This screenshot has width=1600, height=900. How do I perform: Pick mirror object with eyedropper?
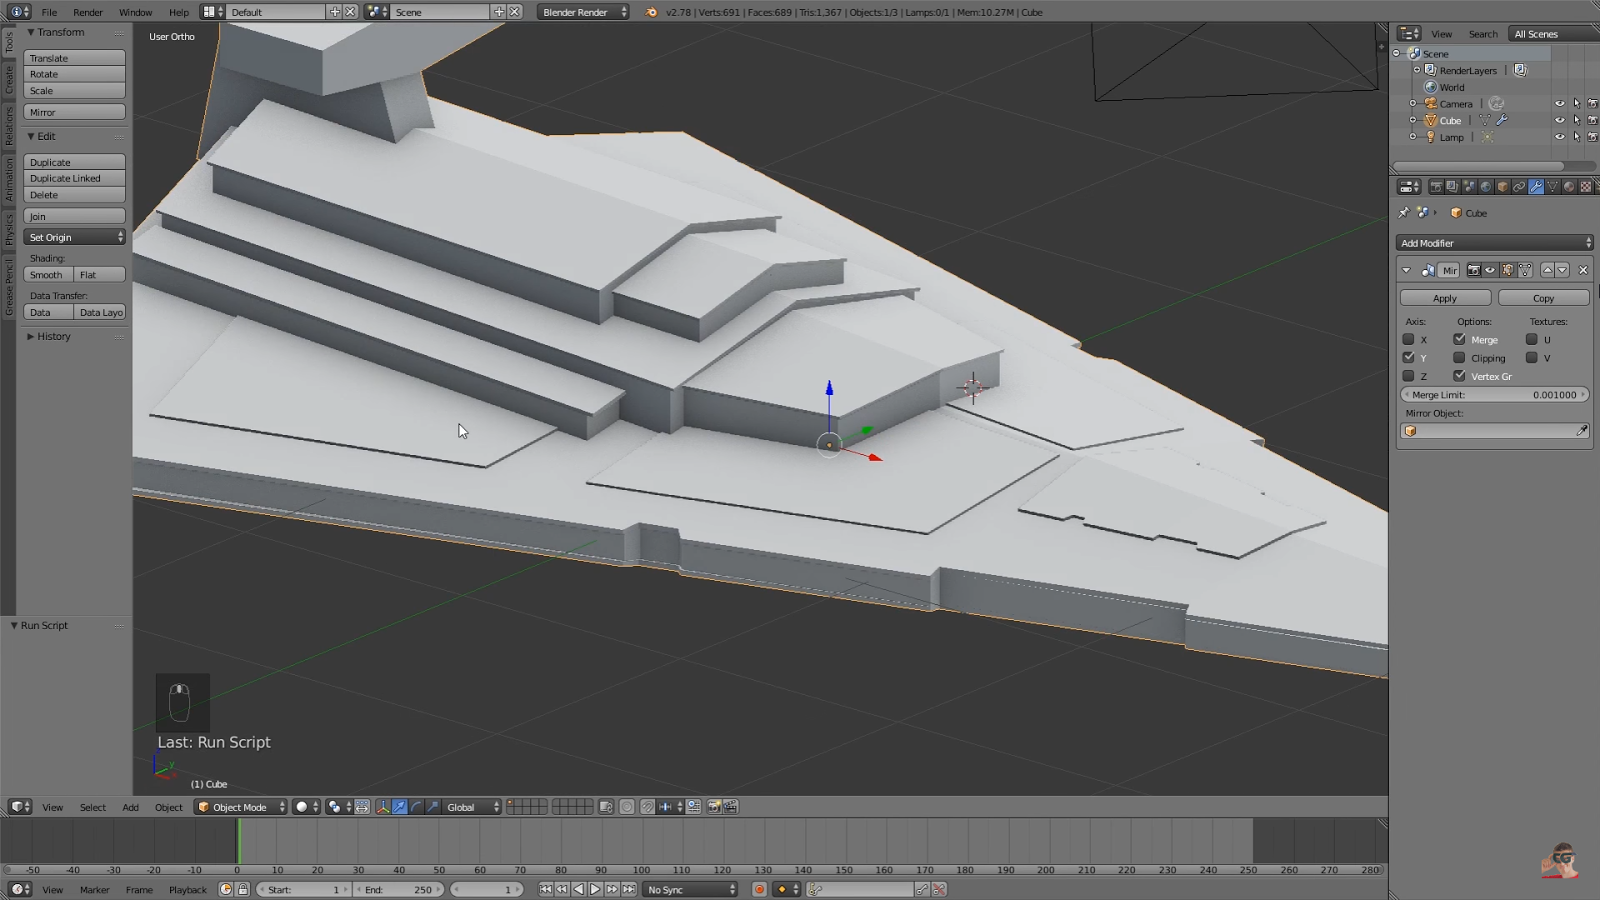1582,431
